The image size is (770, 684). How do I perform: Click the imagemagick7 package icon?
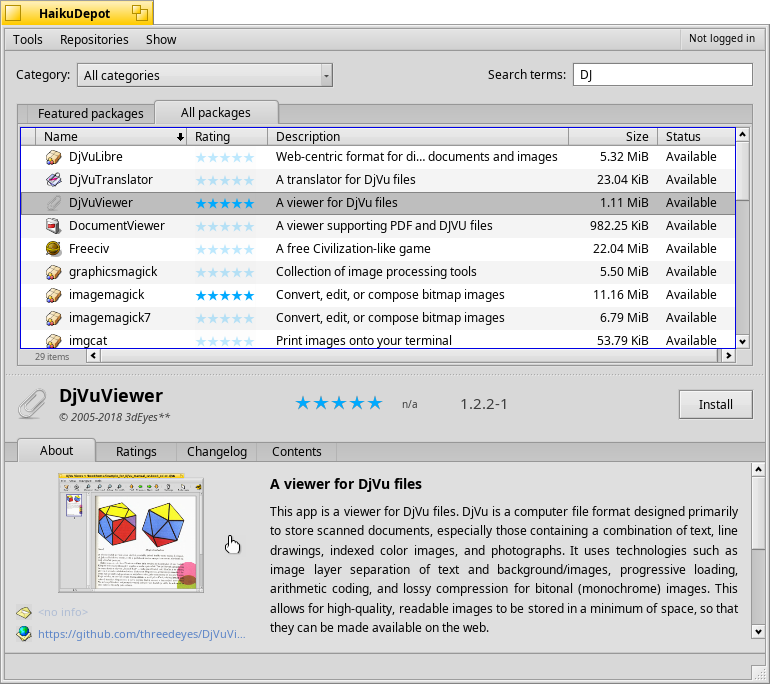click(54, 318)
